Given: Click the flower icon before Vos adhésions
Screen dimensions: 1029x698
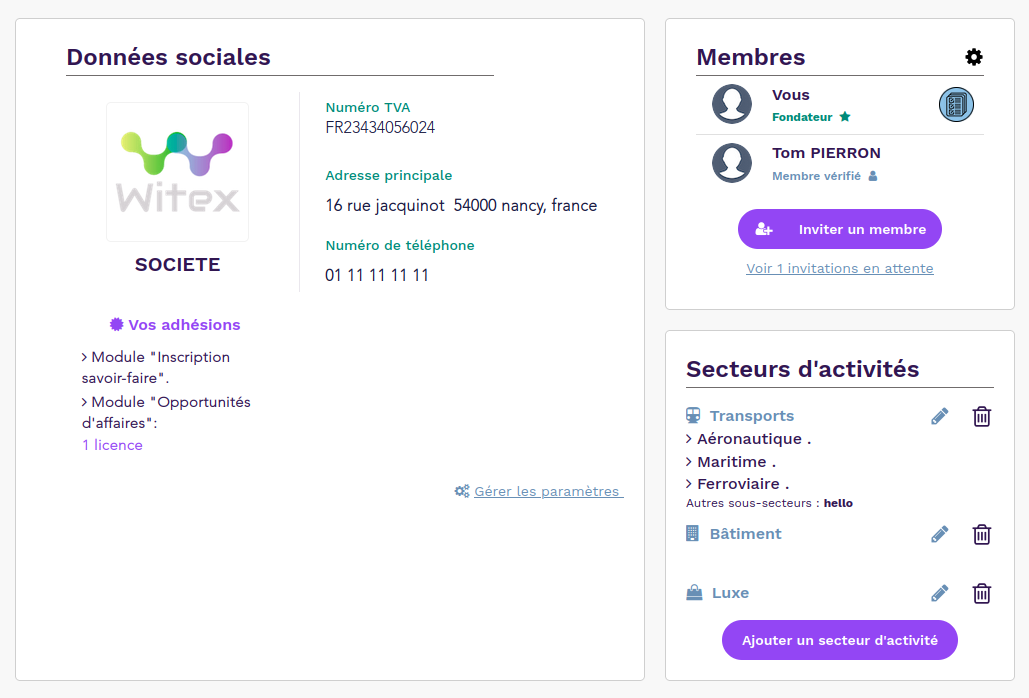Looking at the screenshot, I should pos(115,324).
